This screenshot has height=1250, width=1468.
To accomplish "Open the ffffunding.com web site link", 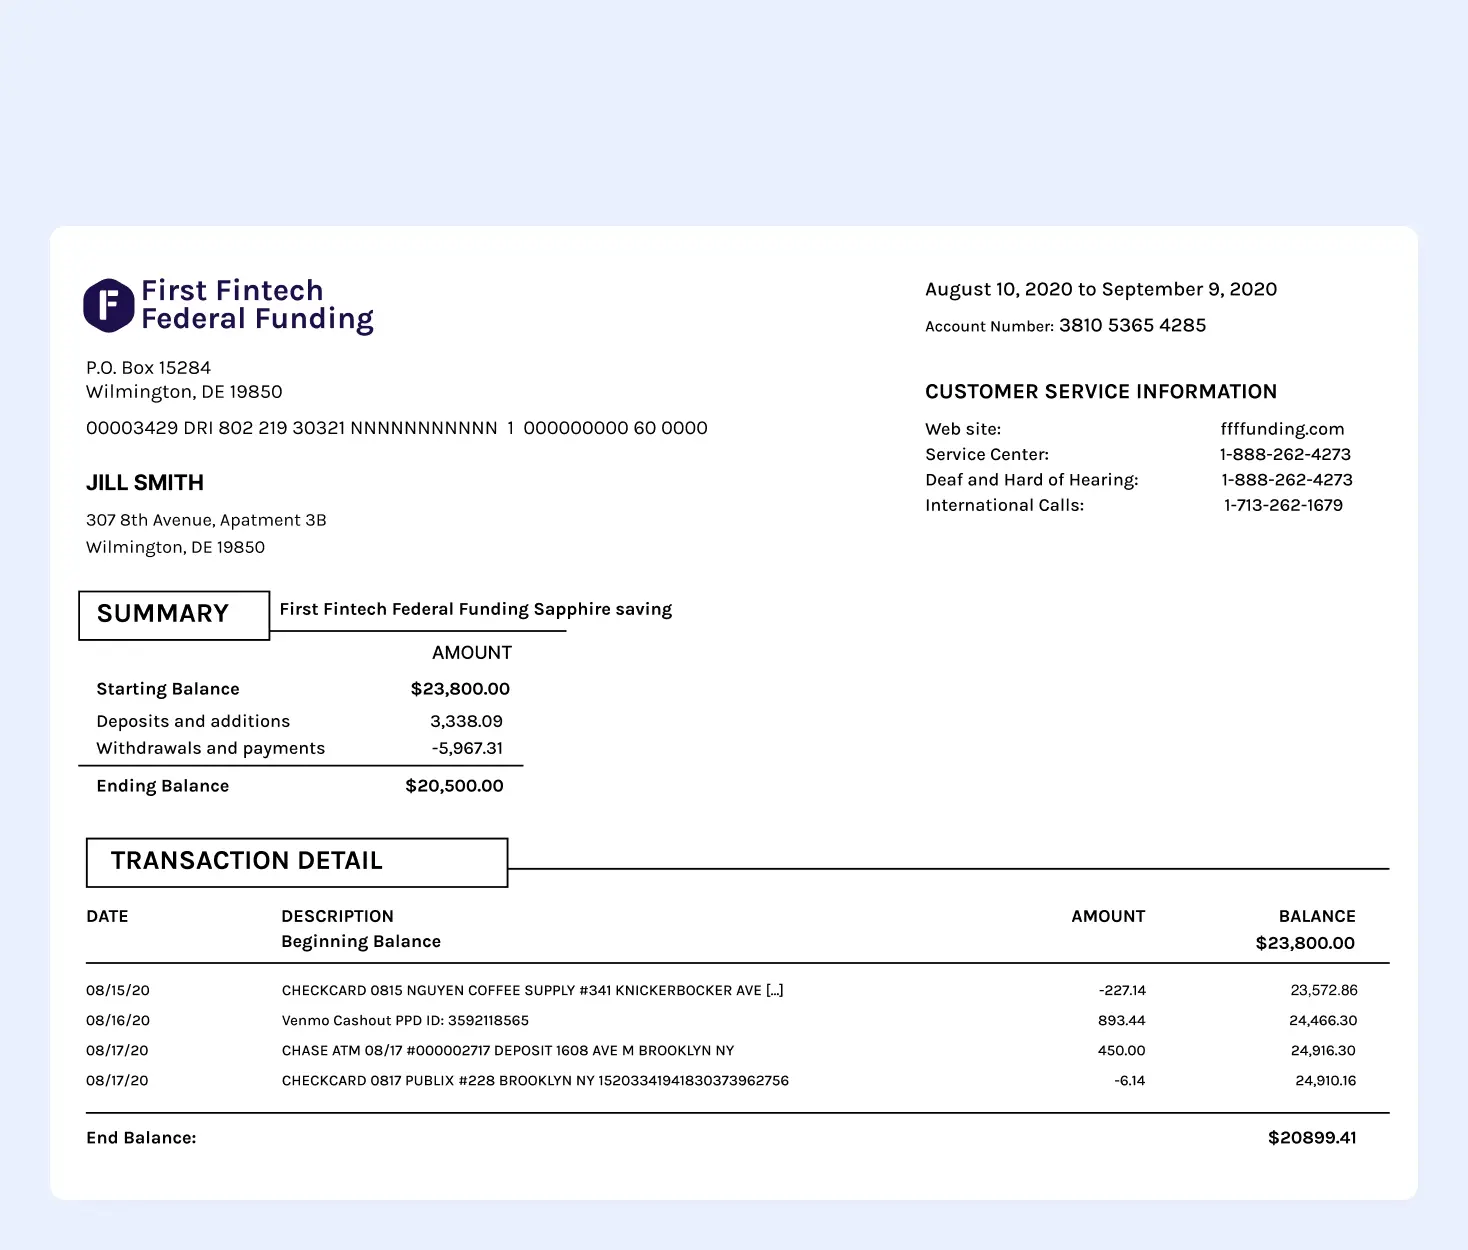I will click(1282, 429).
